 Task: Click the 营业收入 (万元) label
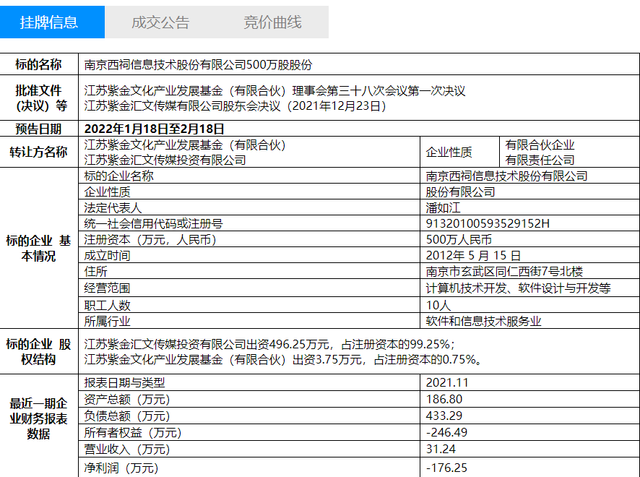click(x=127, y=449)
